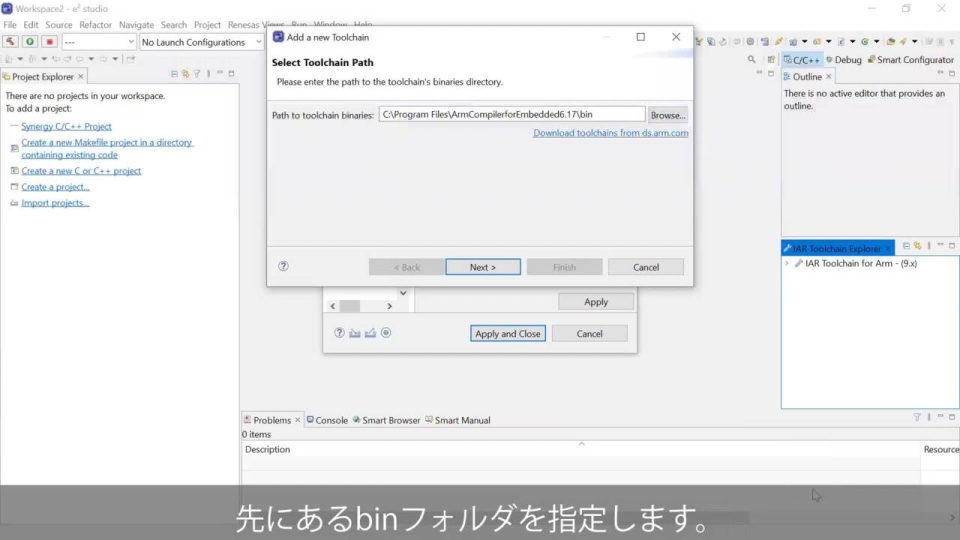
Task: Open Project Explorer view menu dots
Action: [209, 73]
